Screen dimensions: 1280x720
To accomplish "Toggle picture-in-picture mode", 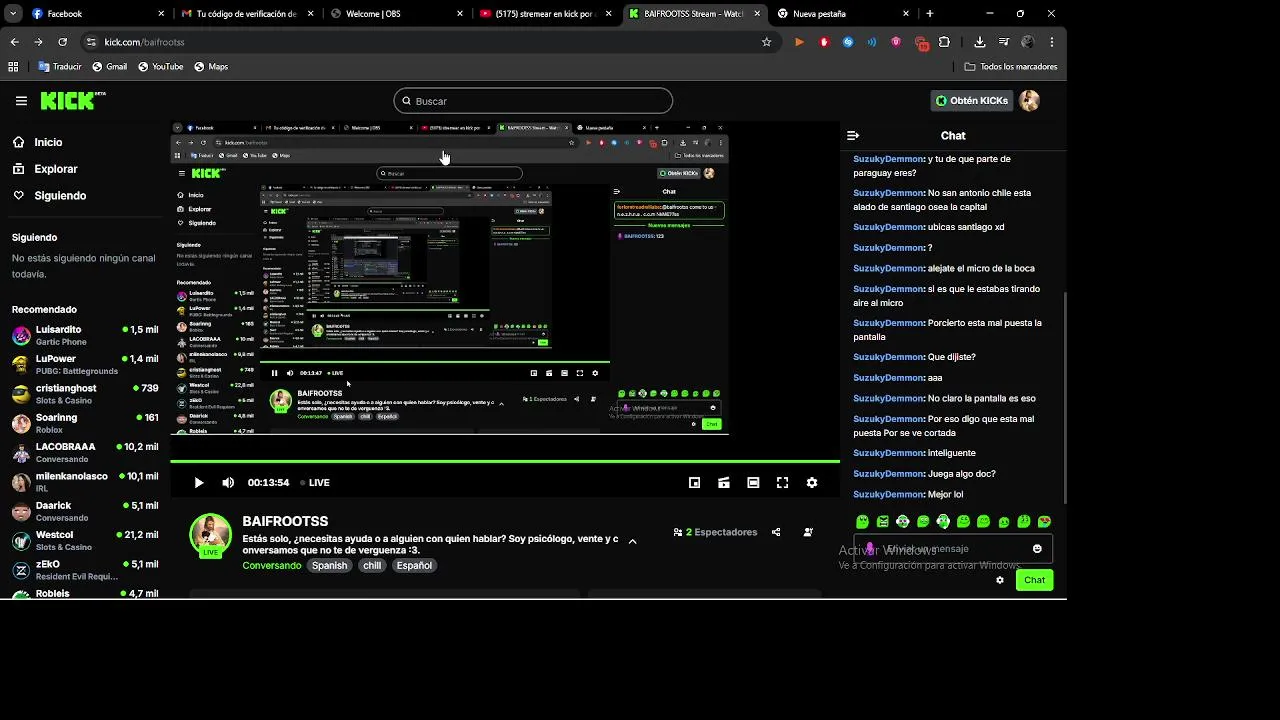I will 695,482.
